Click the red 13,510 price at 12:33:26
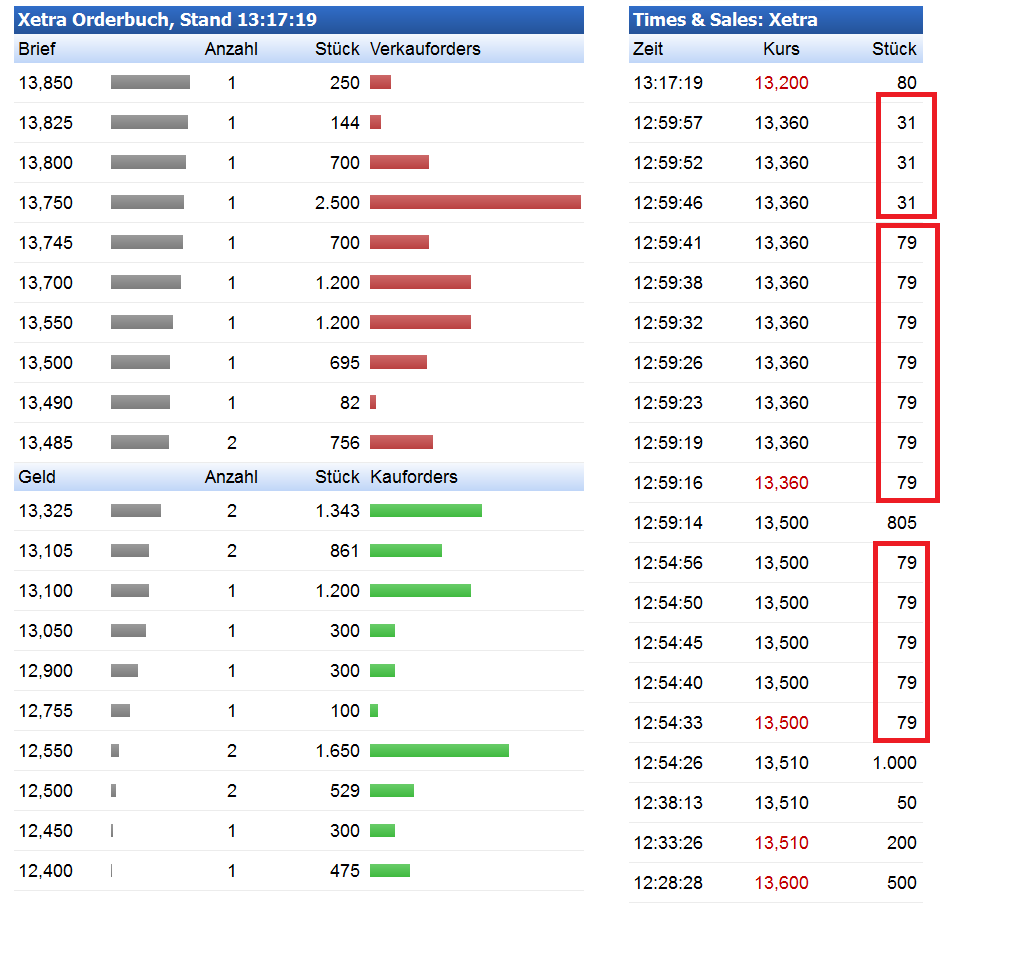Screen dimensions: 1010x966 pos(781,843)
